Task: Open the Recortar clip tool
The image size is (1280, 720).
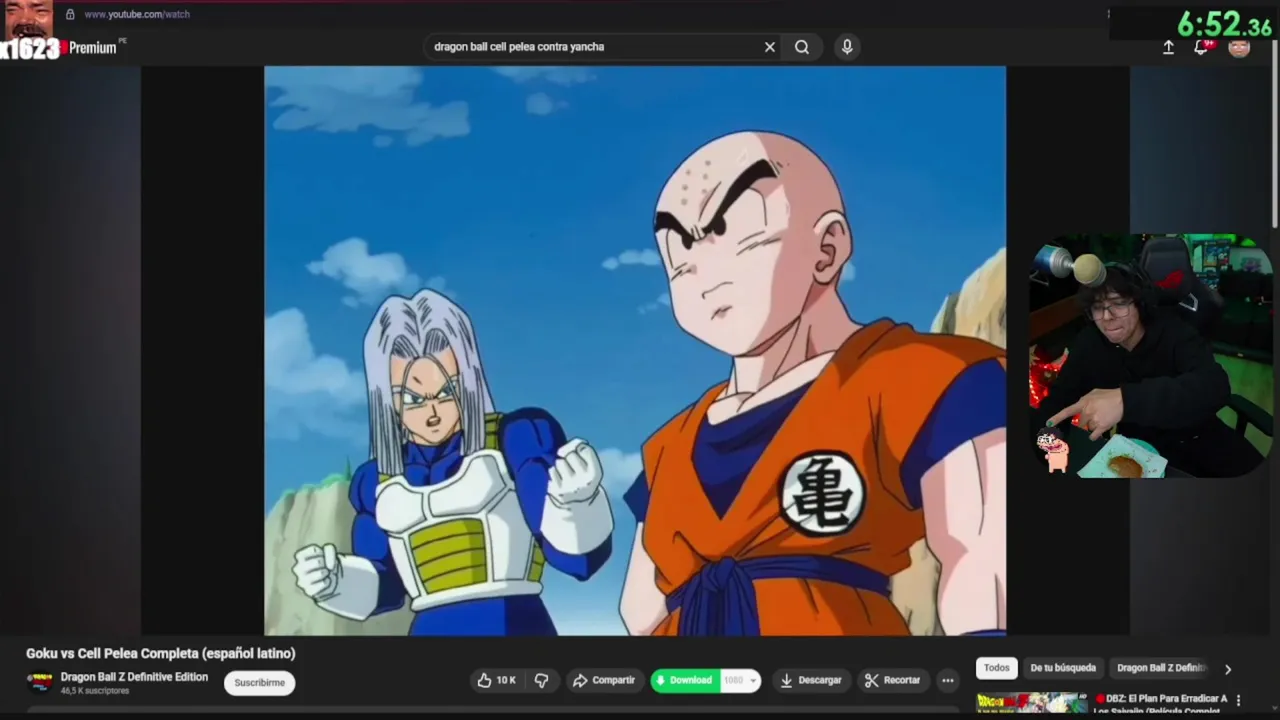Action: pyautogui.click(x=893, y=680)
